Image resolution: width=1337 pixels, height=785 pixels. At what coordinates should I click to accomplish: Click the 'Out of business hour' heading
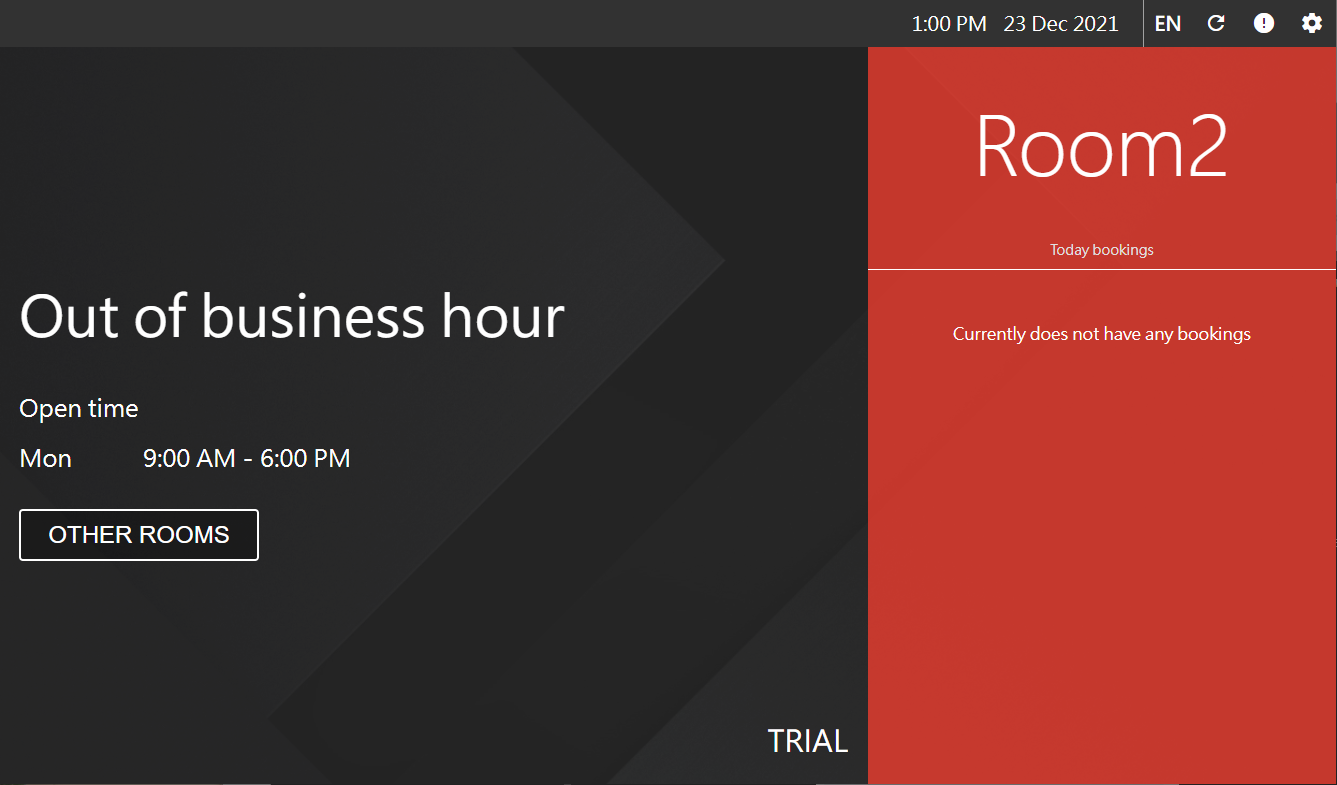pyautogui.click(x=292, y=316)
